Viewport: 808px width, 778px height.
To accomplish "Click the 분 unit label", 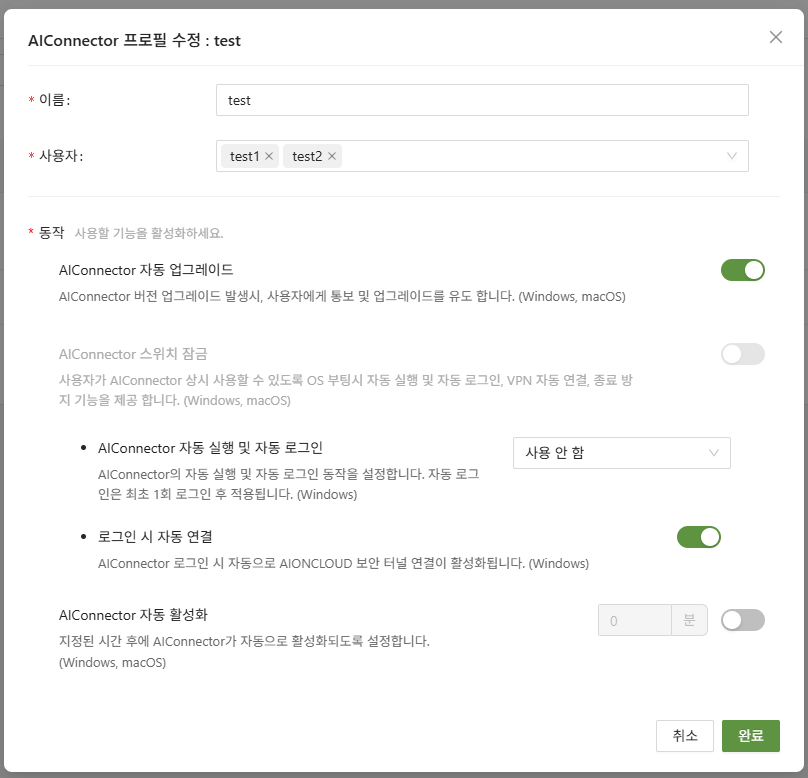I will [689, 620].
